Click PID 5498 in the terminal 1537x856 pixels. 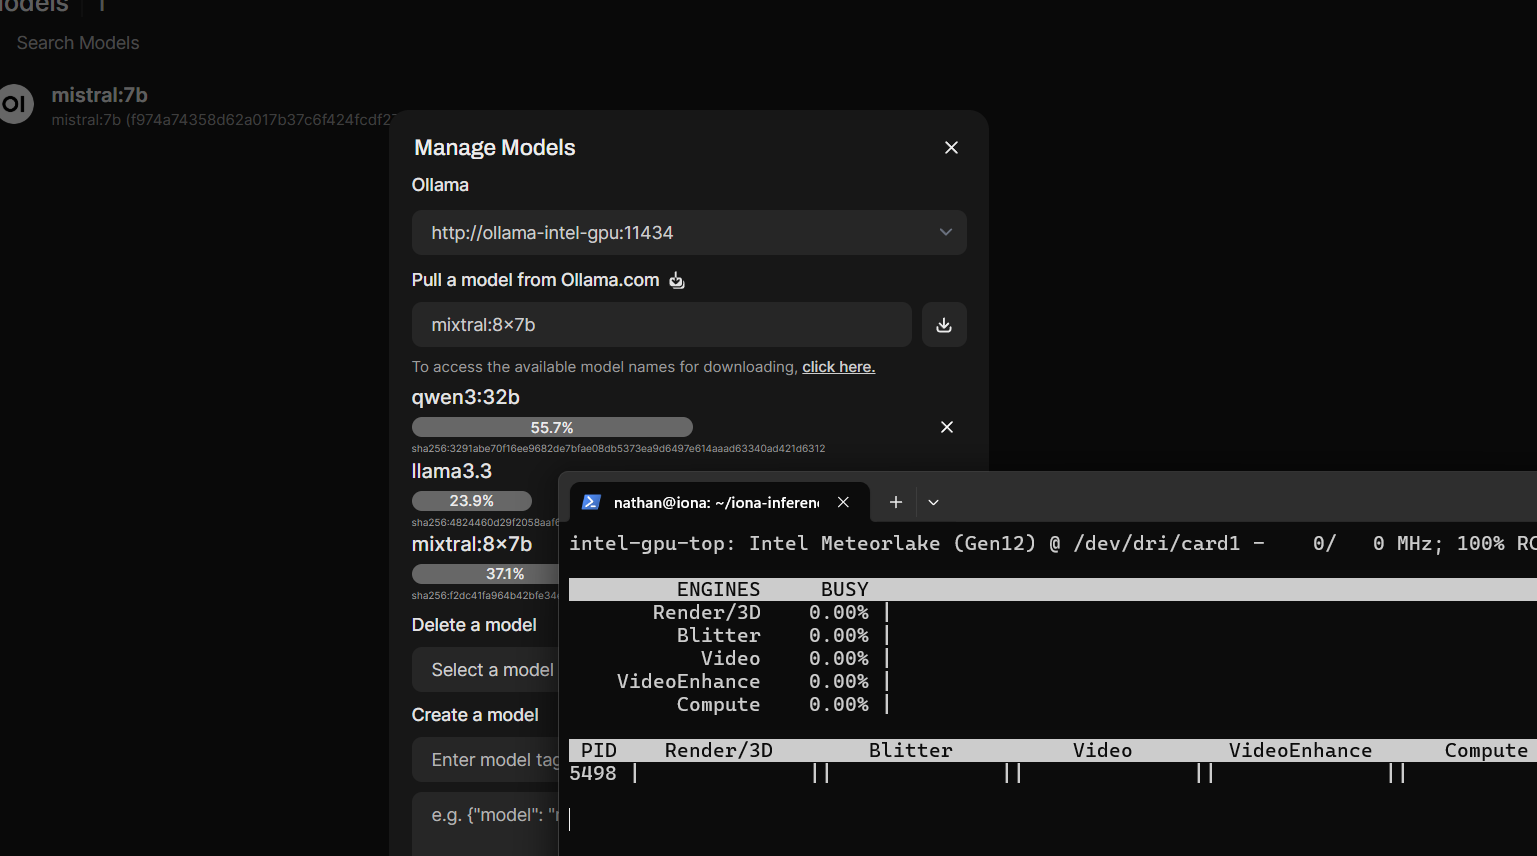coord(593,773)
